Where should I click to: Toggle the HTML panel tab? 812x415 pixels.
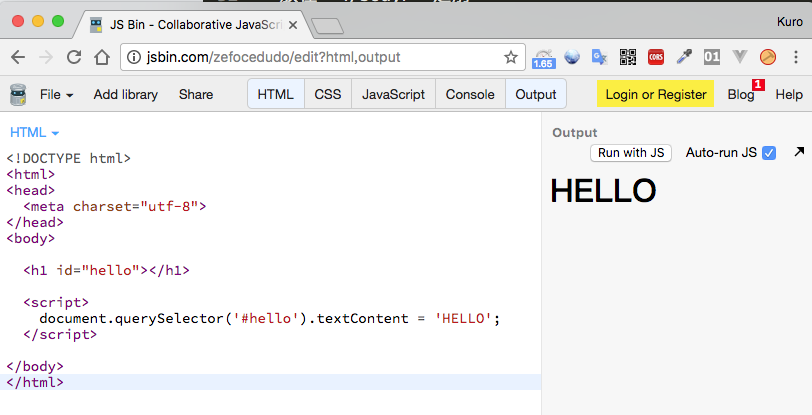pyautogui.click(x=276, y=94)
